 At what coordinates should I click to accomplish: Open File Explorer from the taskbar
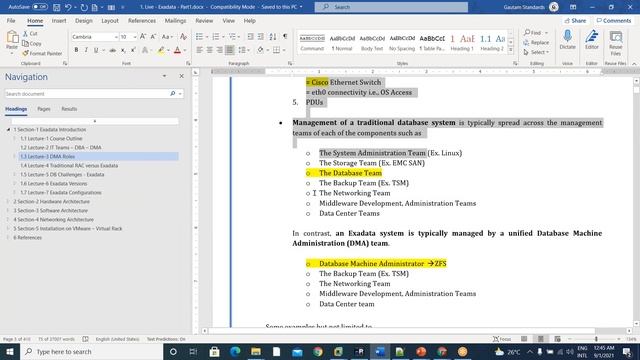click(x=256, y=351)
